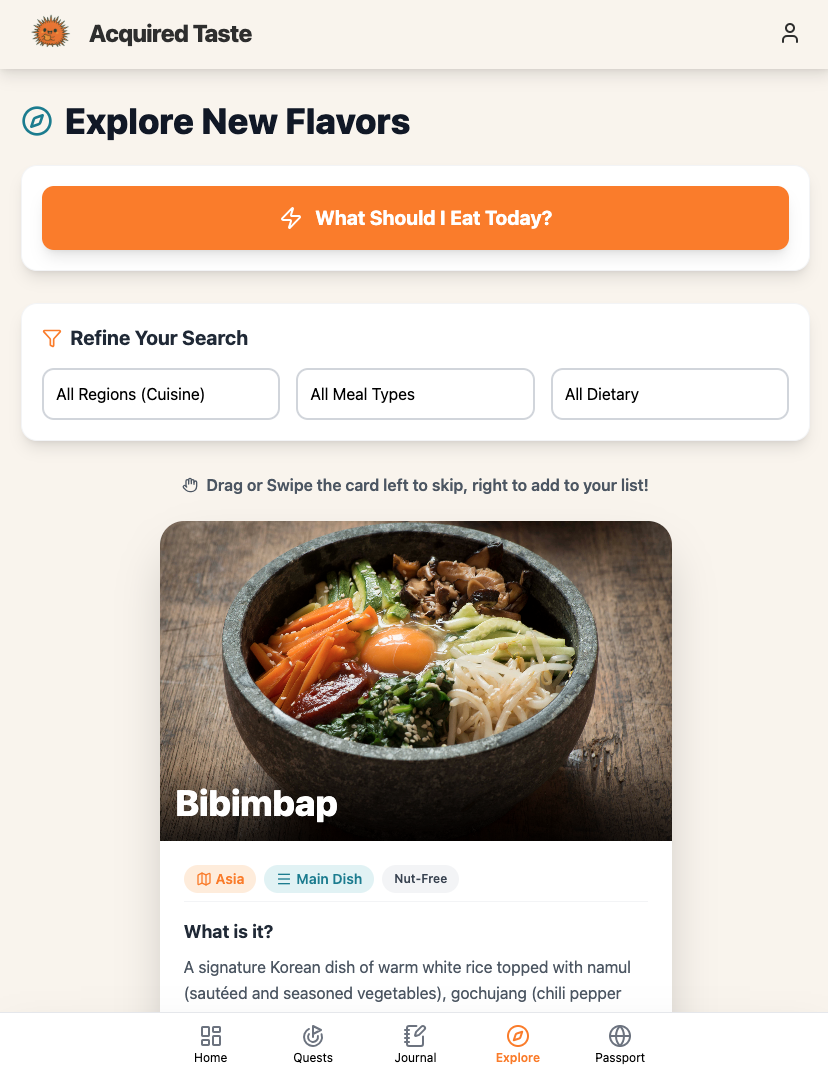828x1071 pixels.
Task: Open the All Regions (Cuisine) dropdown
Action: pos(160,394)
